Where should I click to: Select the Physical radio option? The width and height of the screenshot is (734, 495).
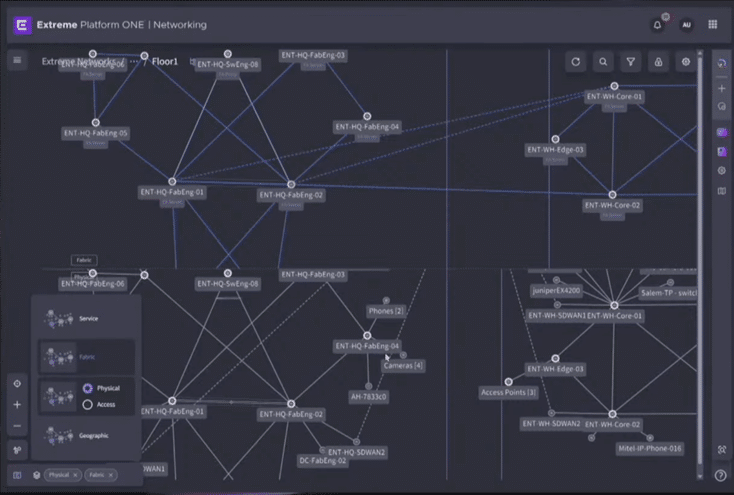point(88,388)
